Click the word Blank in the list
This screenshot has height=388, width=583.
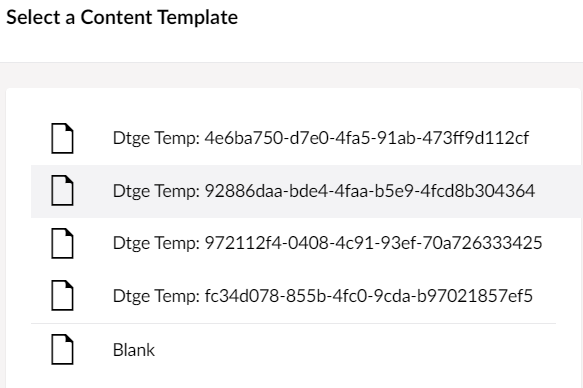click(x=133, y=350)
